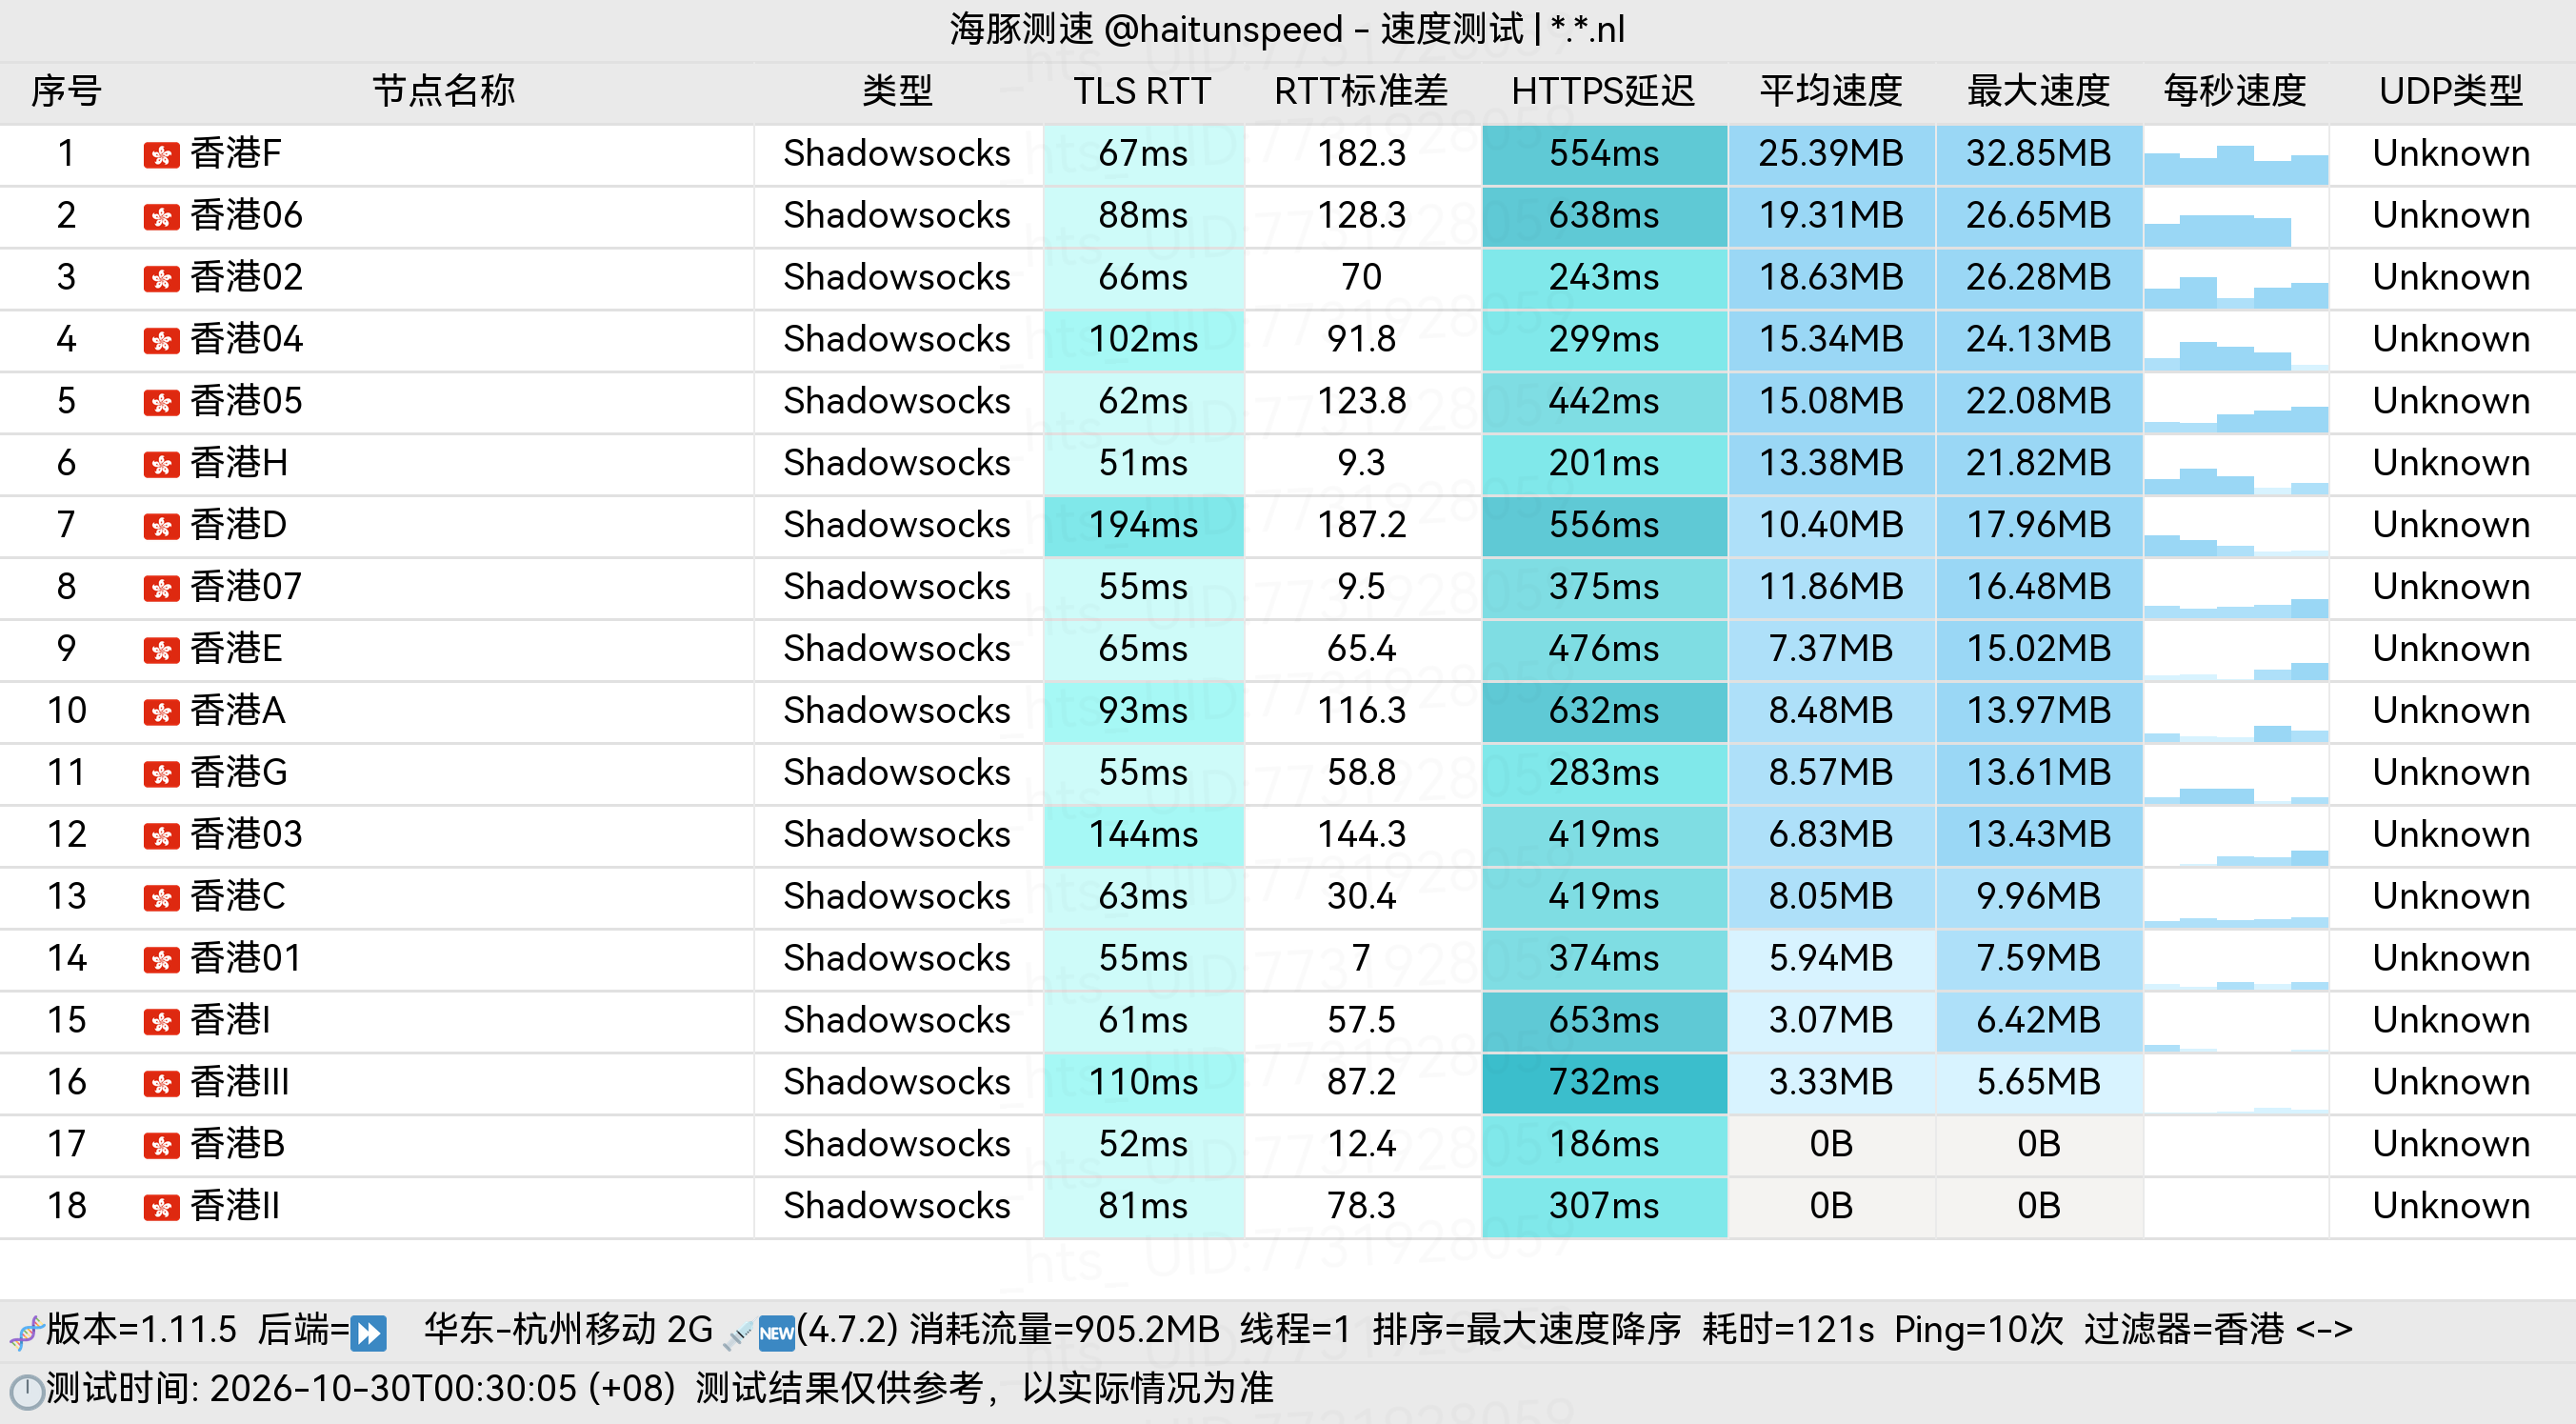This screenshot has height=1424, width=2576.
Task: Click the RTT标准差 column header
Action: tap(1361, 91)
